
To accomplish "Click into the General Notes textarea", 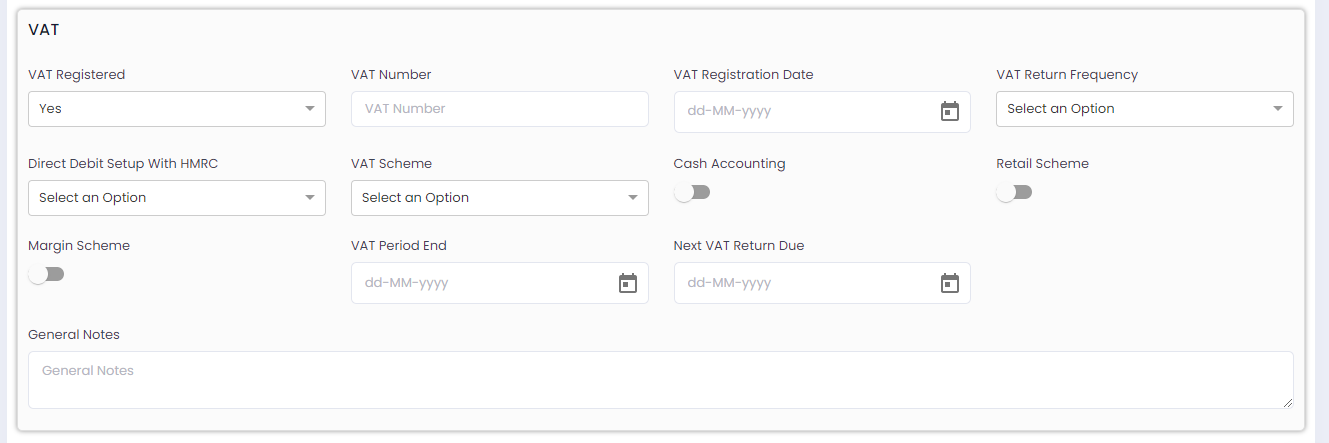I will coord(661,380).
